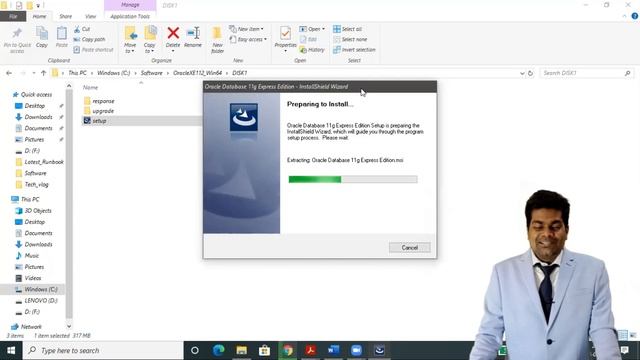Viewport: 640px width, 360px height.
Task: Open the Application Tools tab
Action: pyautogui.click(x=130, y=16)
